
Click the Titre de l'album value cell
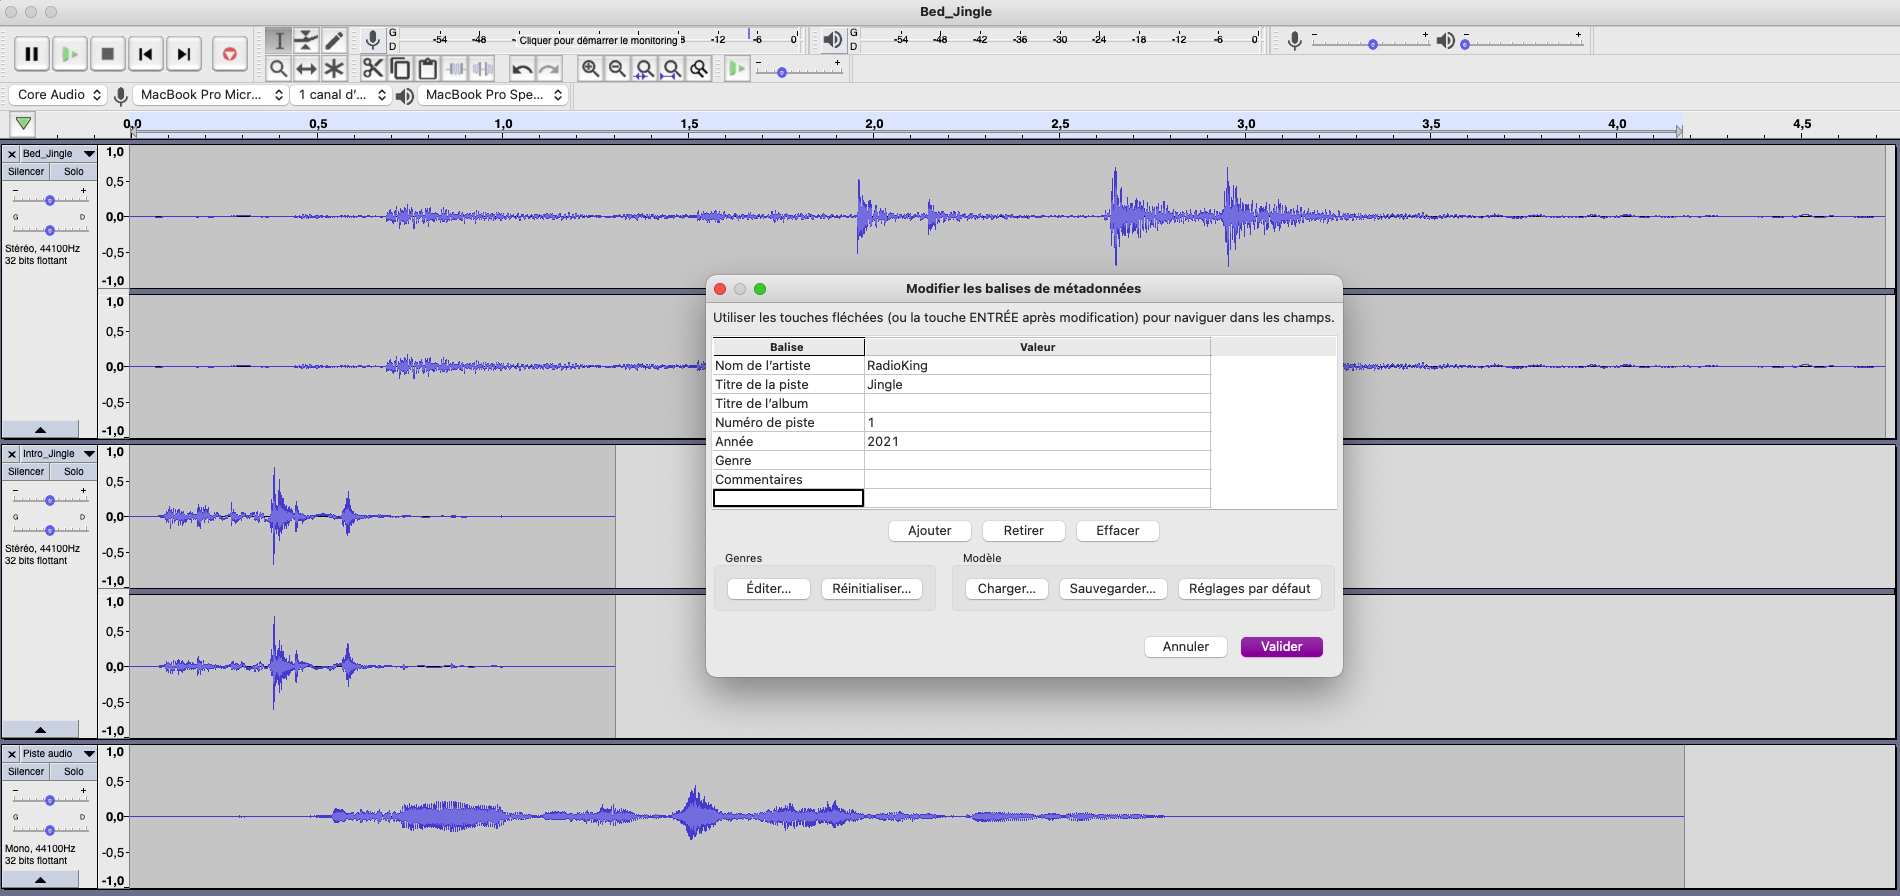coord(1037,404)
